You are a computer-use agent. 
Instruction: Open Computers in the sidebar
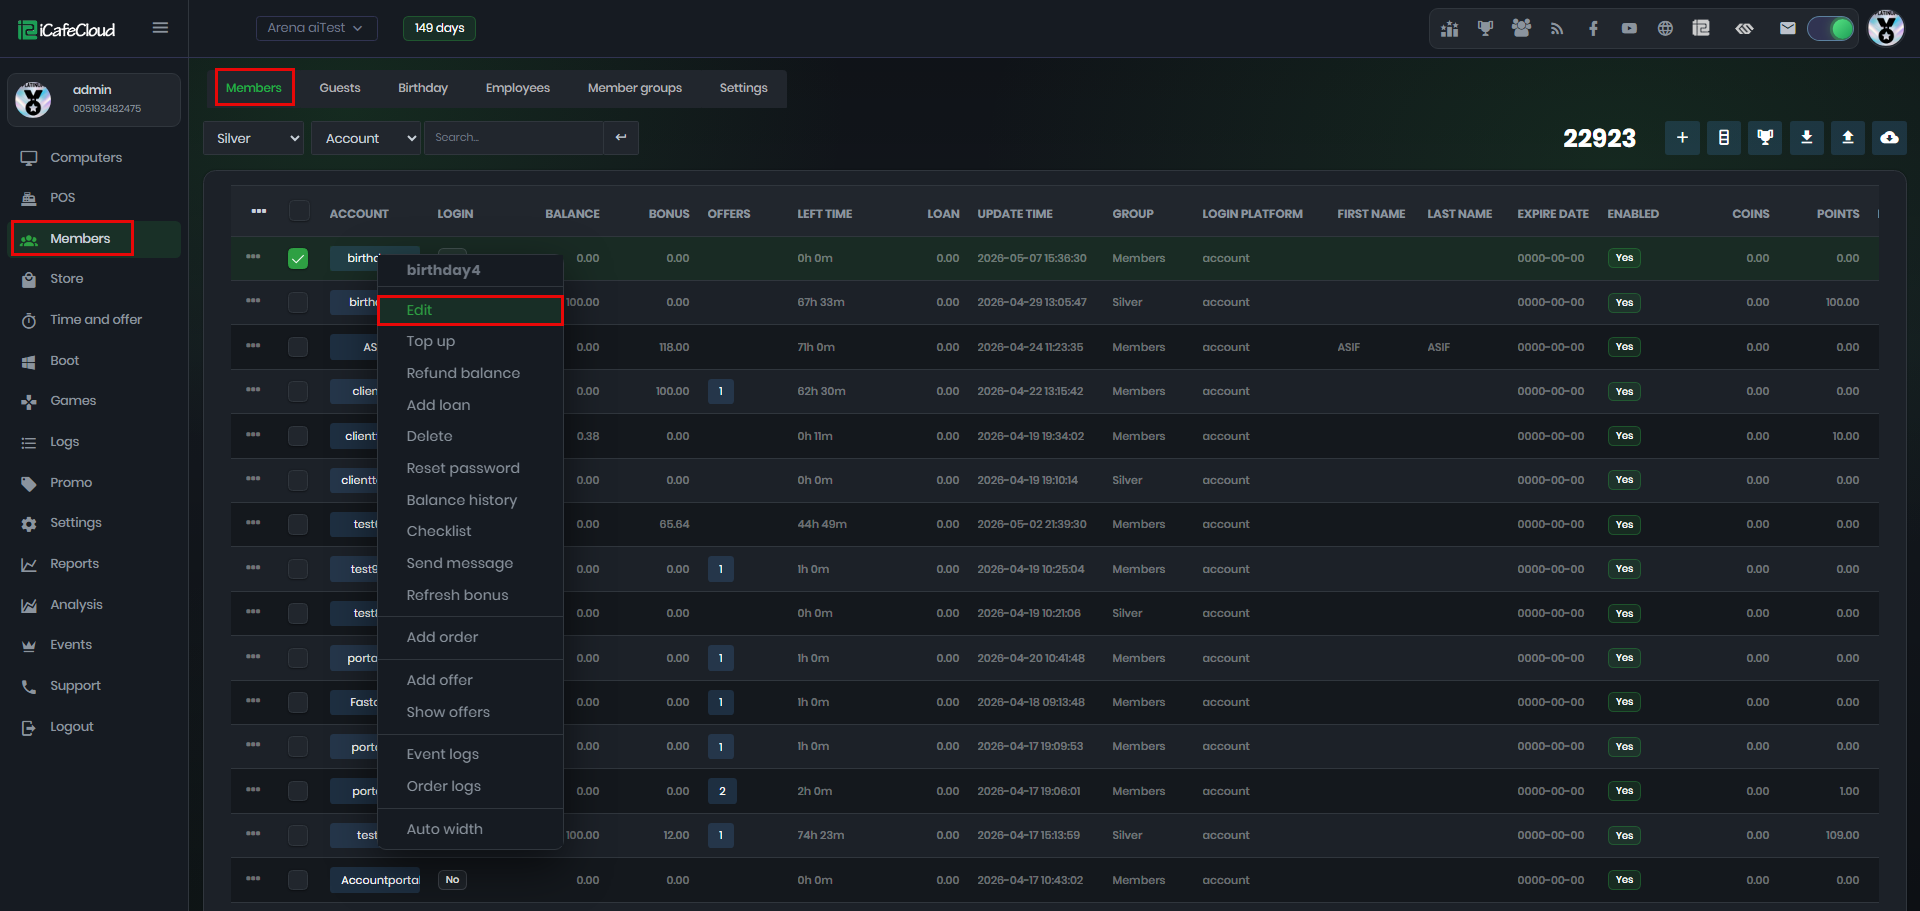coord(86,158)
